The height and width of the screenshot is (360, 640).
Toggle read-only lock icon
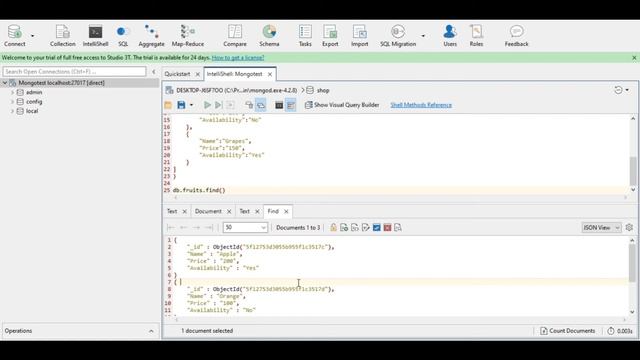[x=333, y=227]
